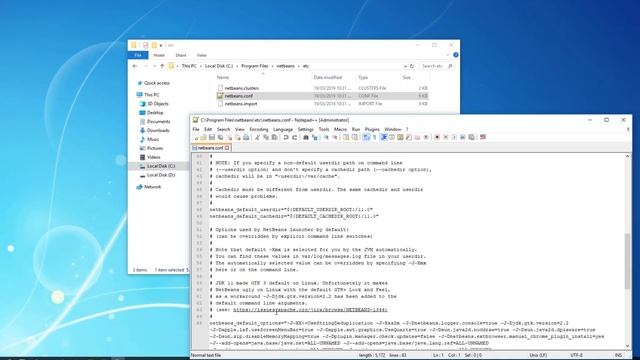Click the Save recorded macro icon

(471, 138)
